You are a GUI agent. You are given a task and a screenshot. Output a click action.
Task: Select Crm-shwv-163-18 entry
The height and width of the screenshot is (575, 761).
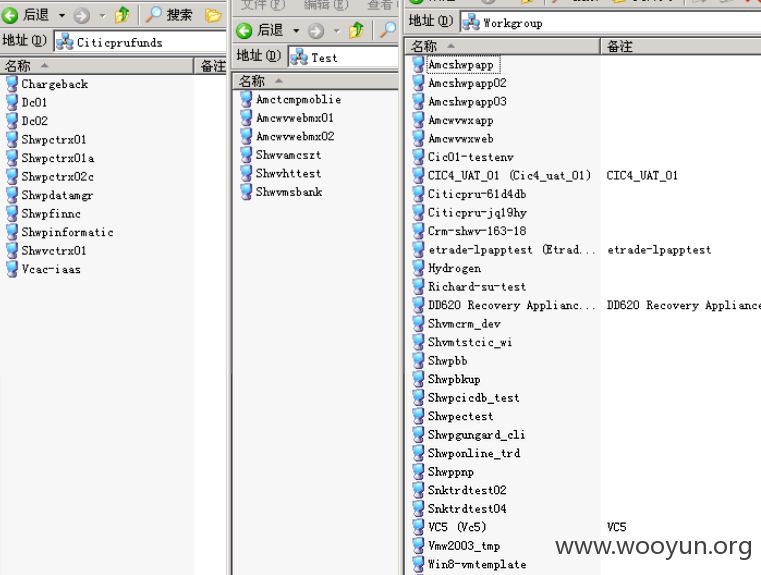pyautogui.click(x=477, y=231)
